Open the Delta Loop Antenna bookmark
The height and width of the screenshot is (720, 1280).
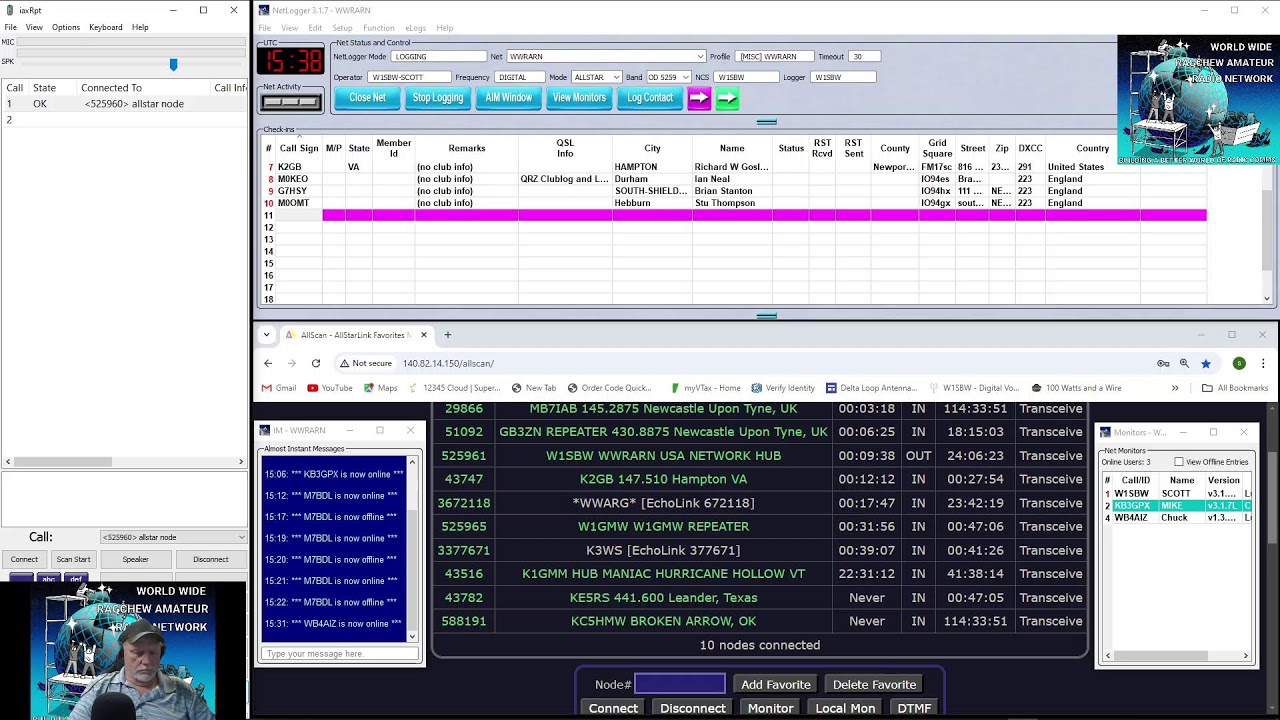click(x=871, y=388)
